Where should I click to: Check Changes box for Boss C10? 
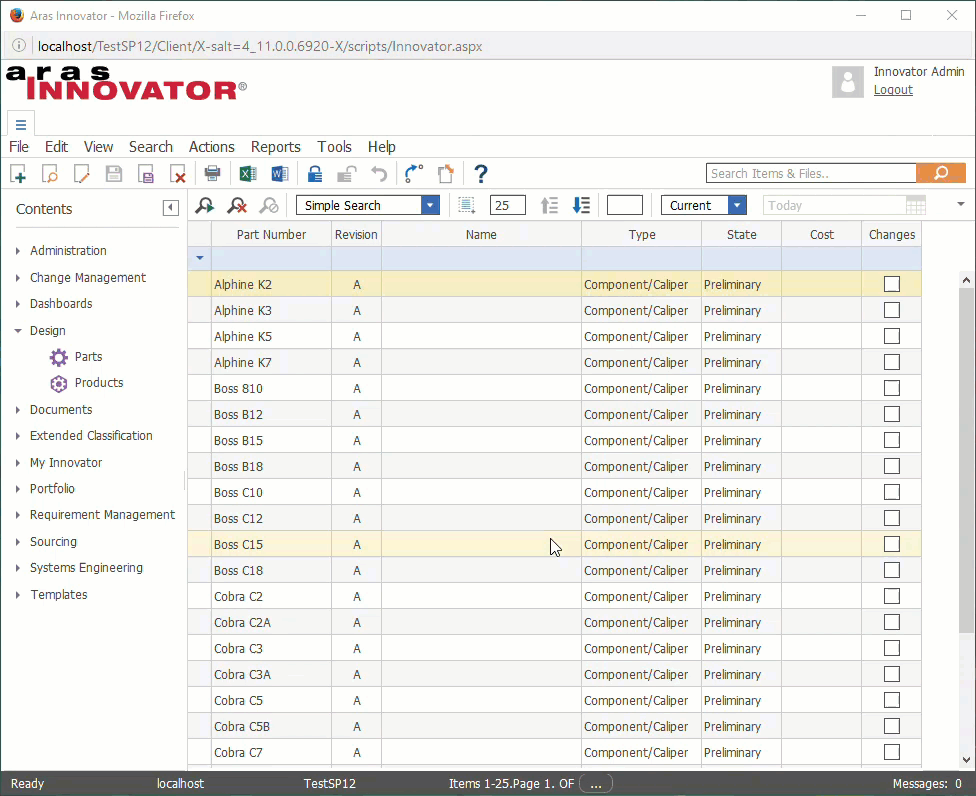892,492
